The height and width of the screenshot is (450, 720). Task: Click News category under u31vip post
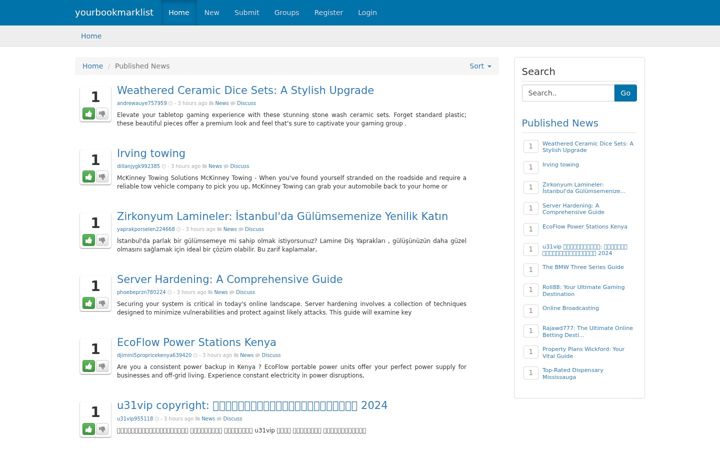click(208, 419)
